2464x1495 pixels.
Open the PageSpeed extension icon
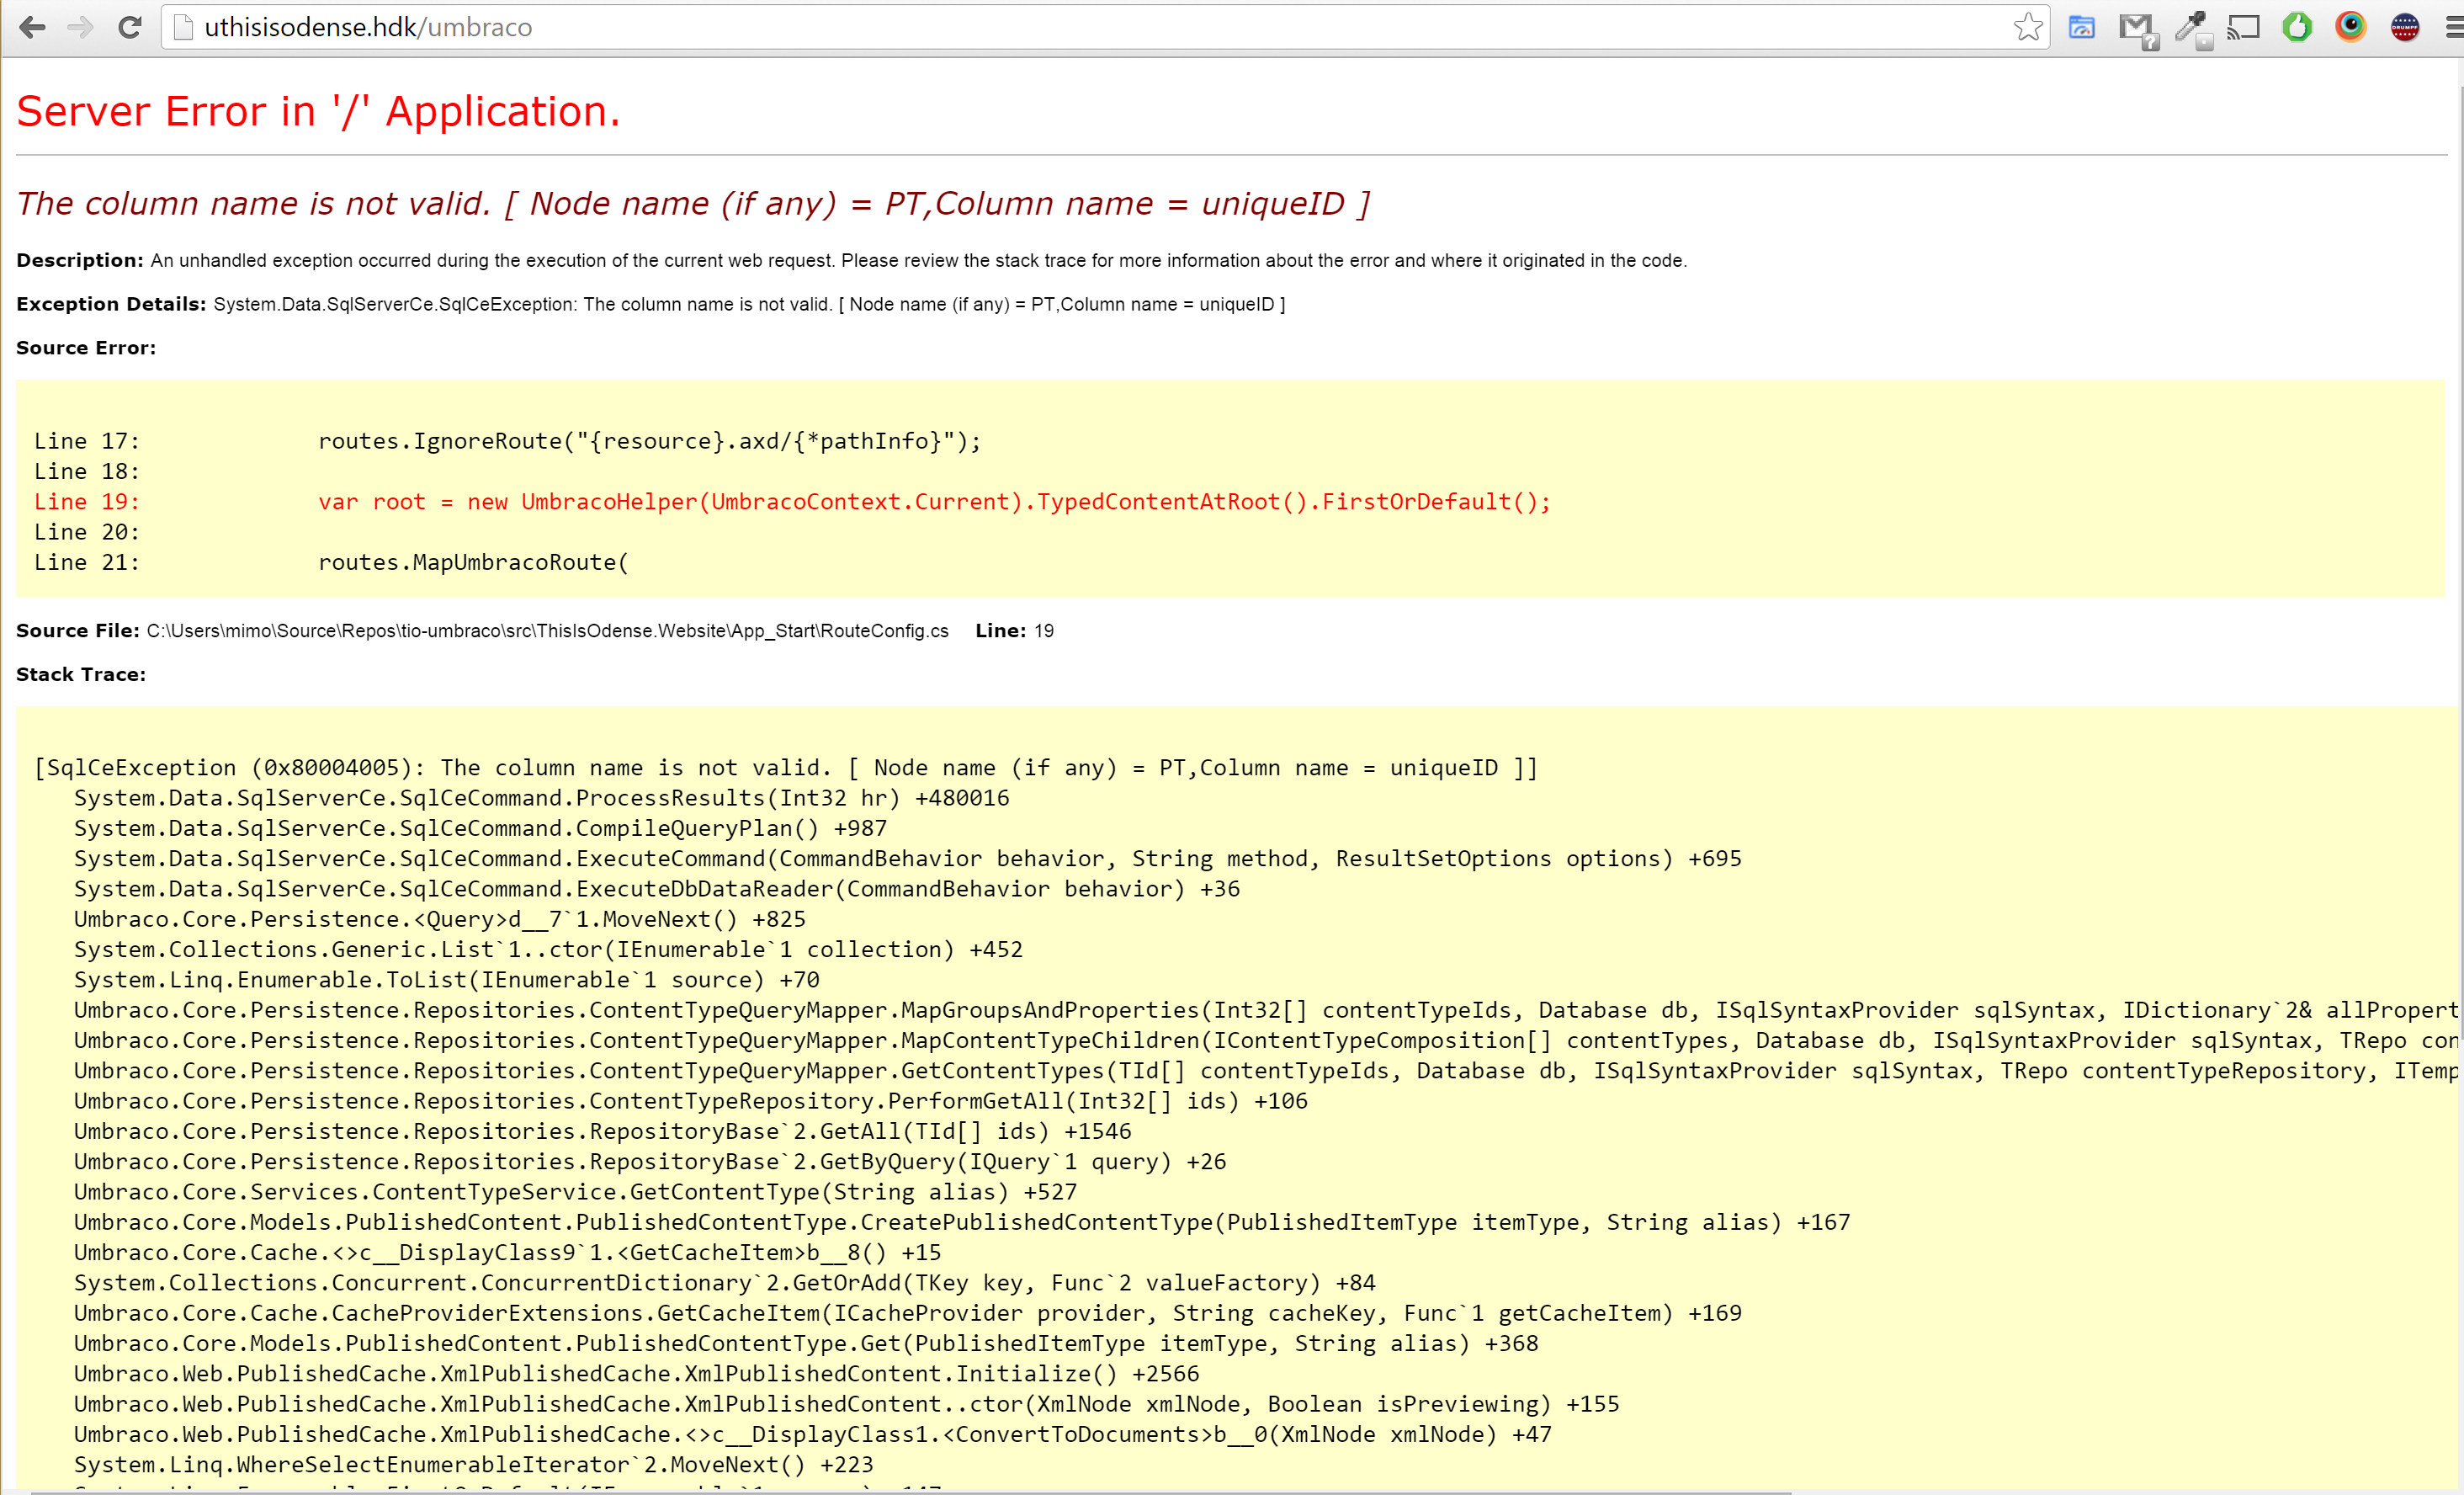point(2082,27)
